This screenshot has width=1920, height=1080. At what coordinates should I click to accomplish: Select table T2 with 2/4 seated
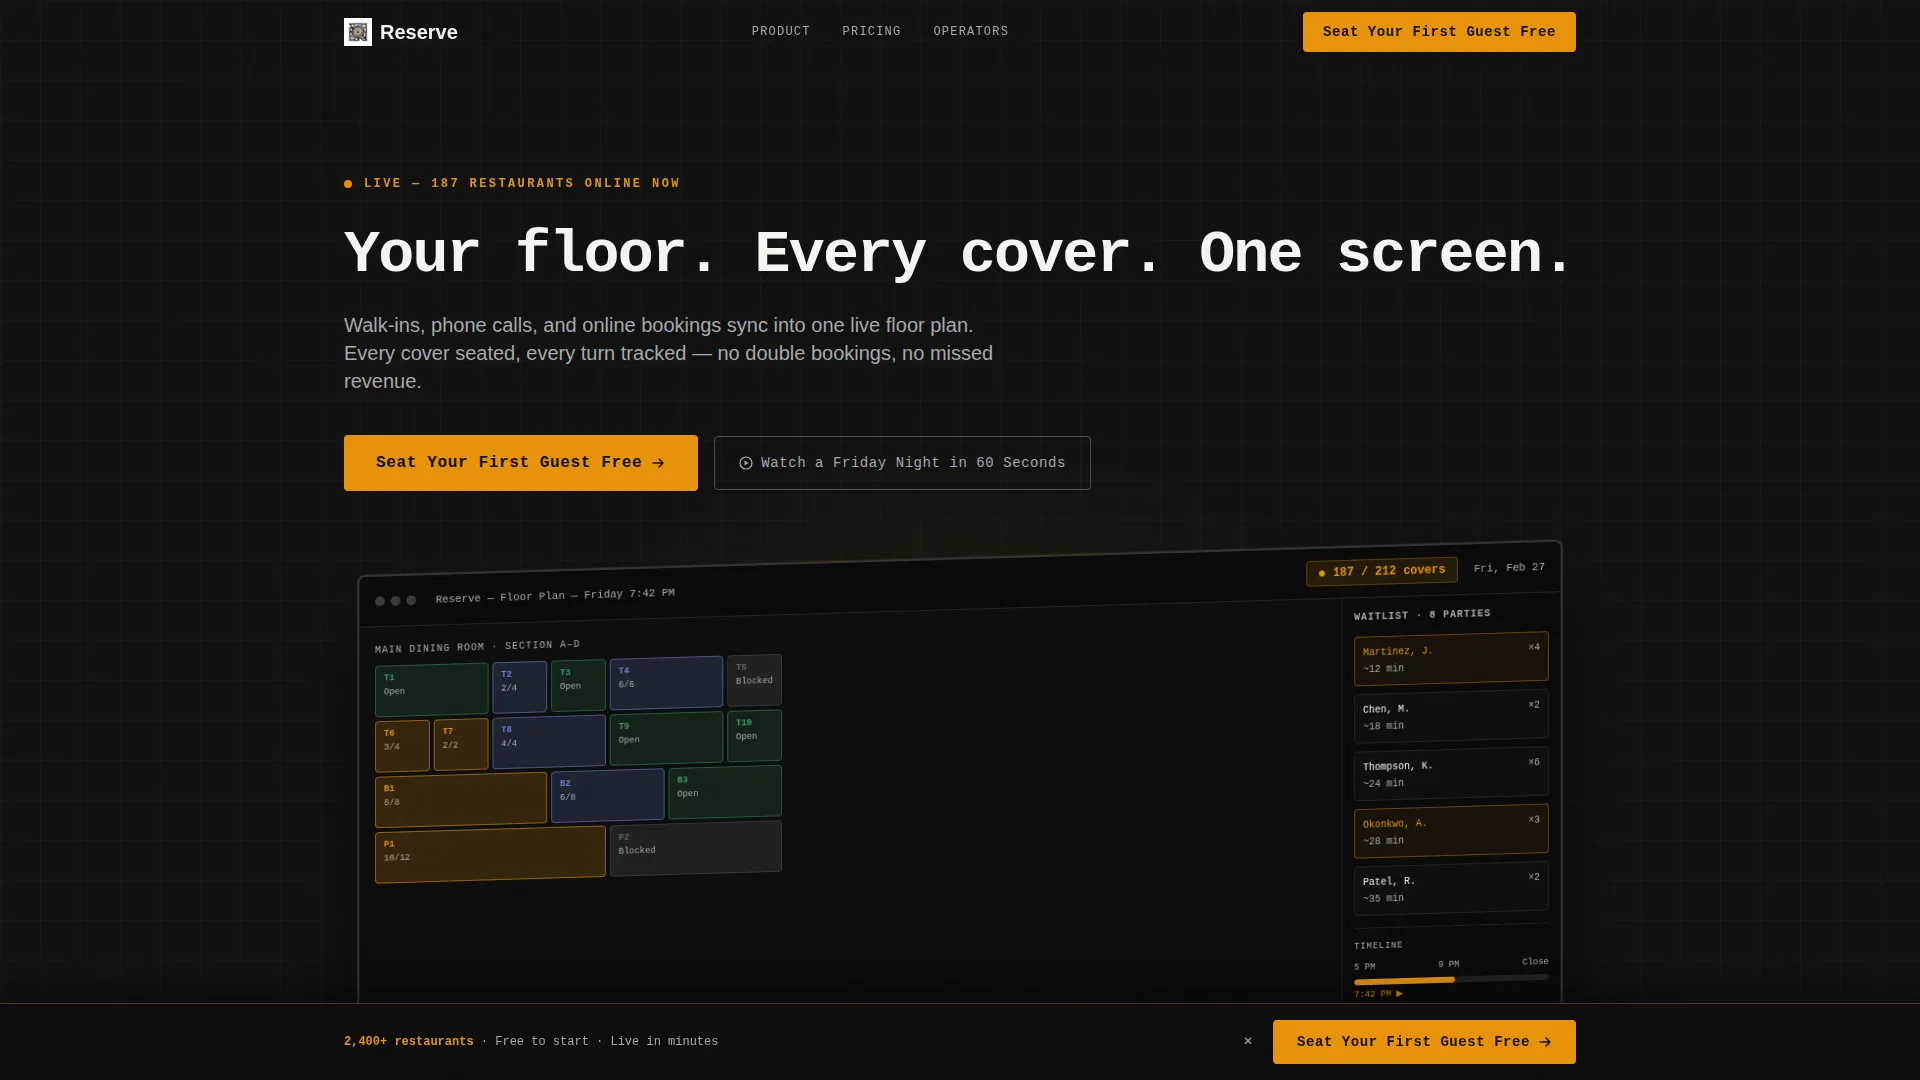(x=519, y=687)
